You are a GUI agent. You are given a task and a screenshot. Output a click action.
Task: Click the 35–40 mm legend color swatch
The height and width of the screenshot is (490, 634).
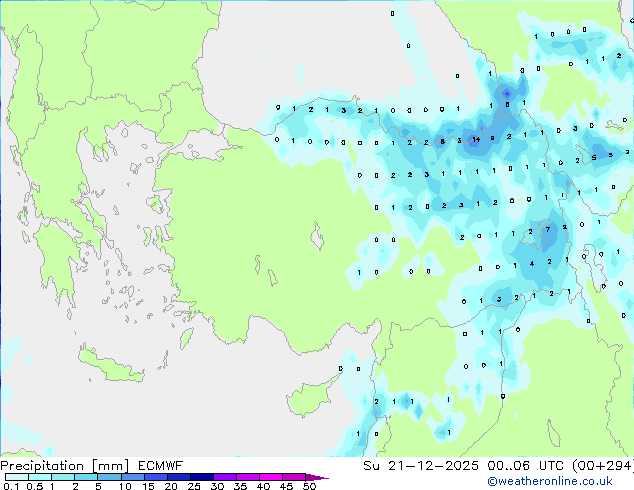tap(247, 477)
